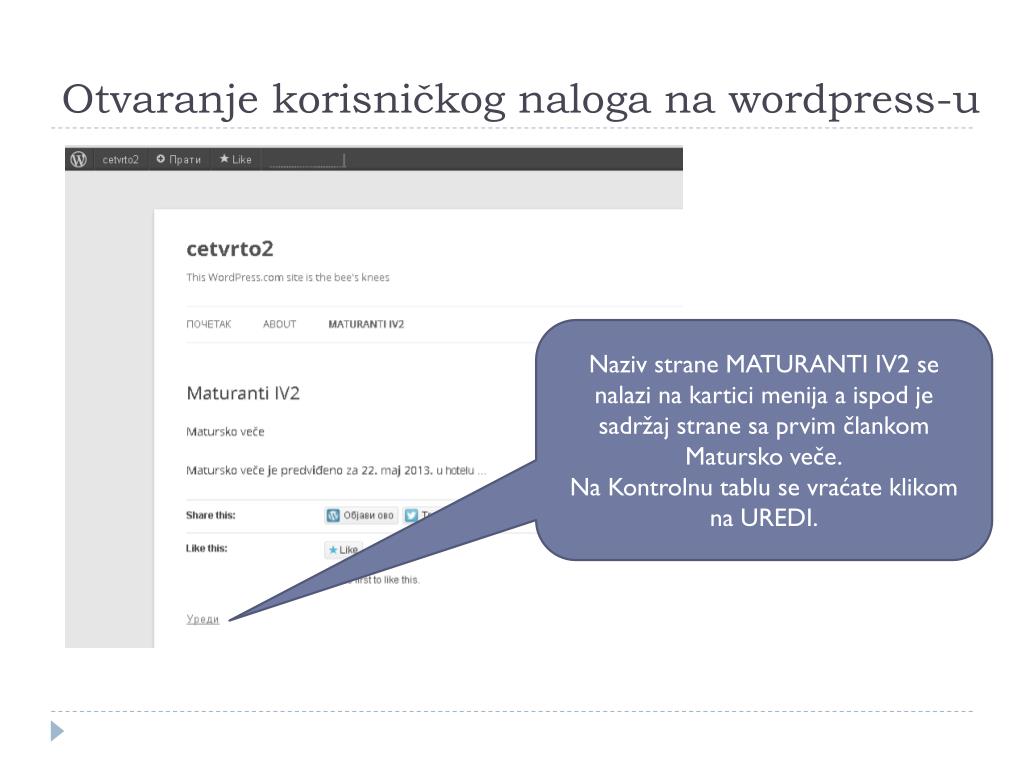Open the ABOUT menu tab
Screen dimensions: 1024x768
coord(280,324)
